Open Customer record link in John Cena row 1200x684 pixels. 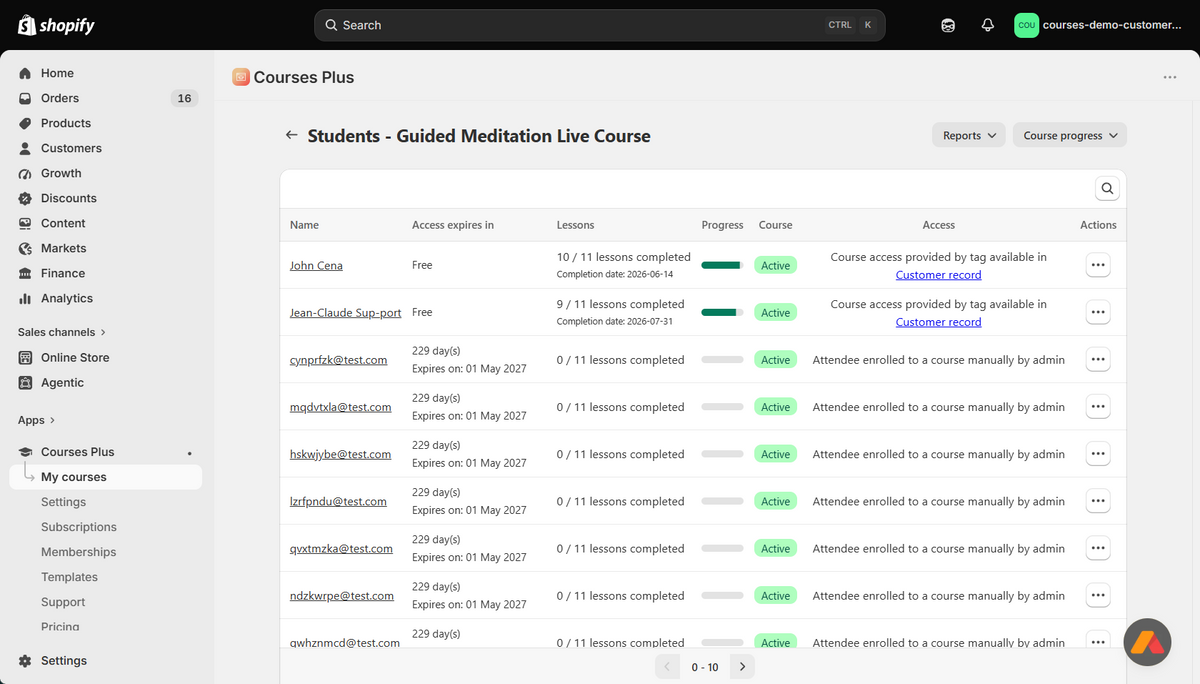938,275
